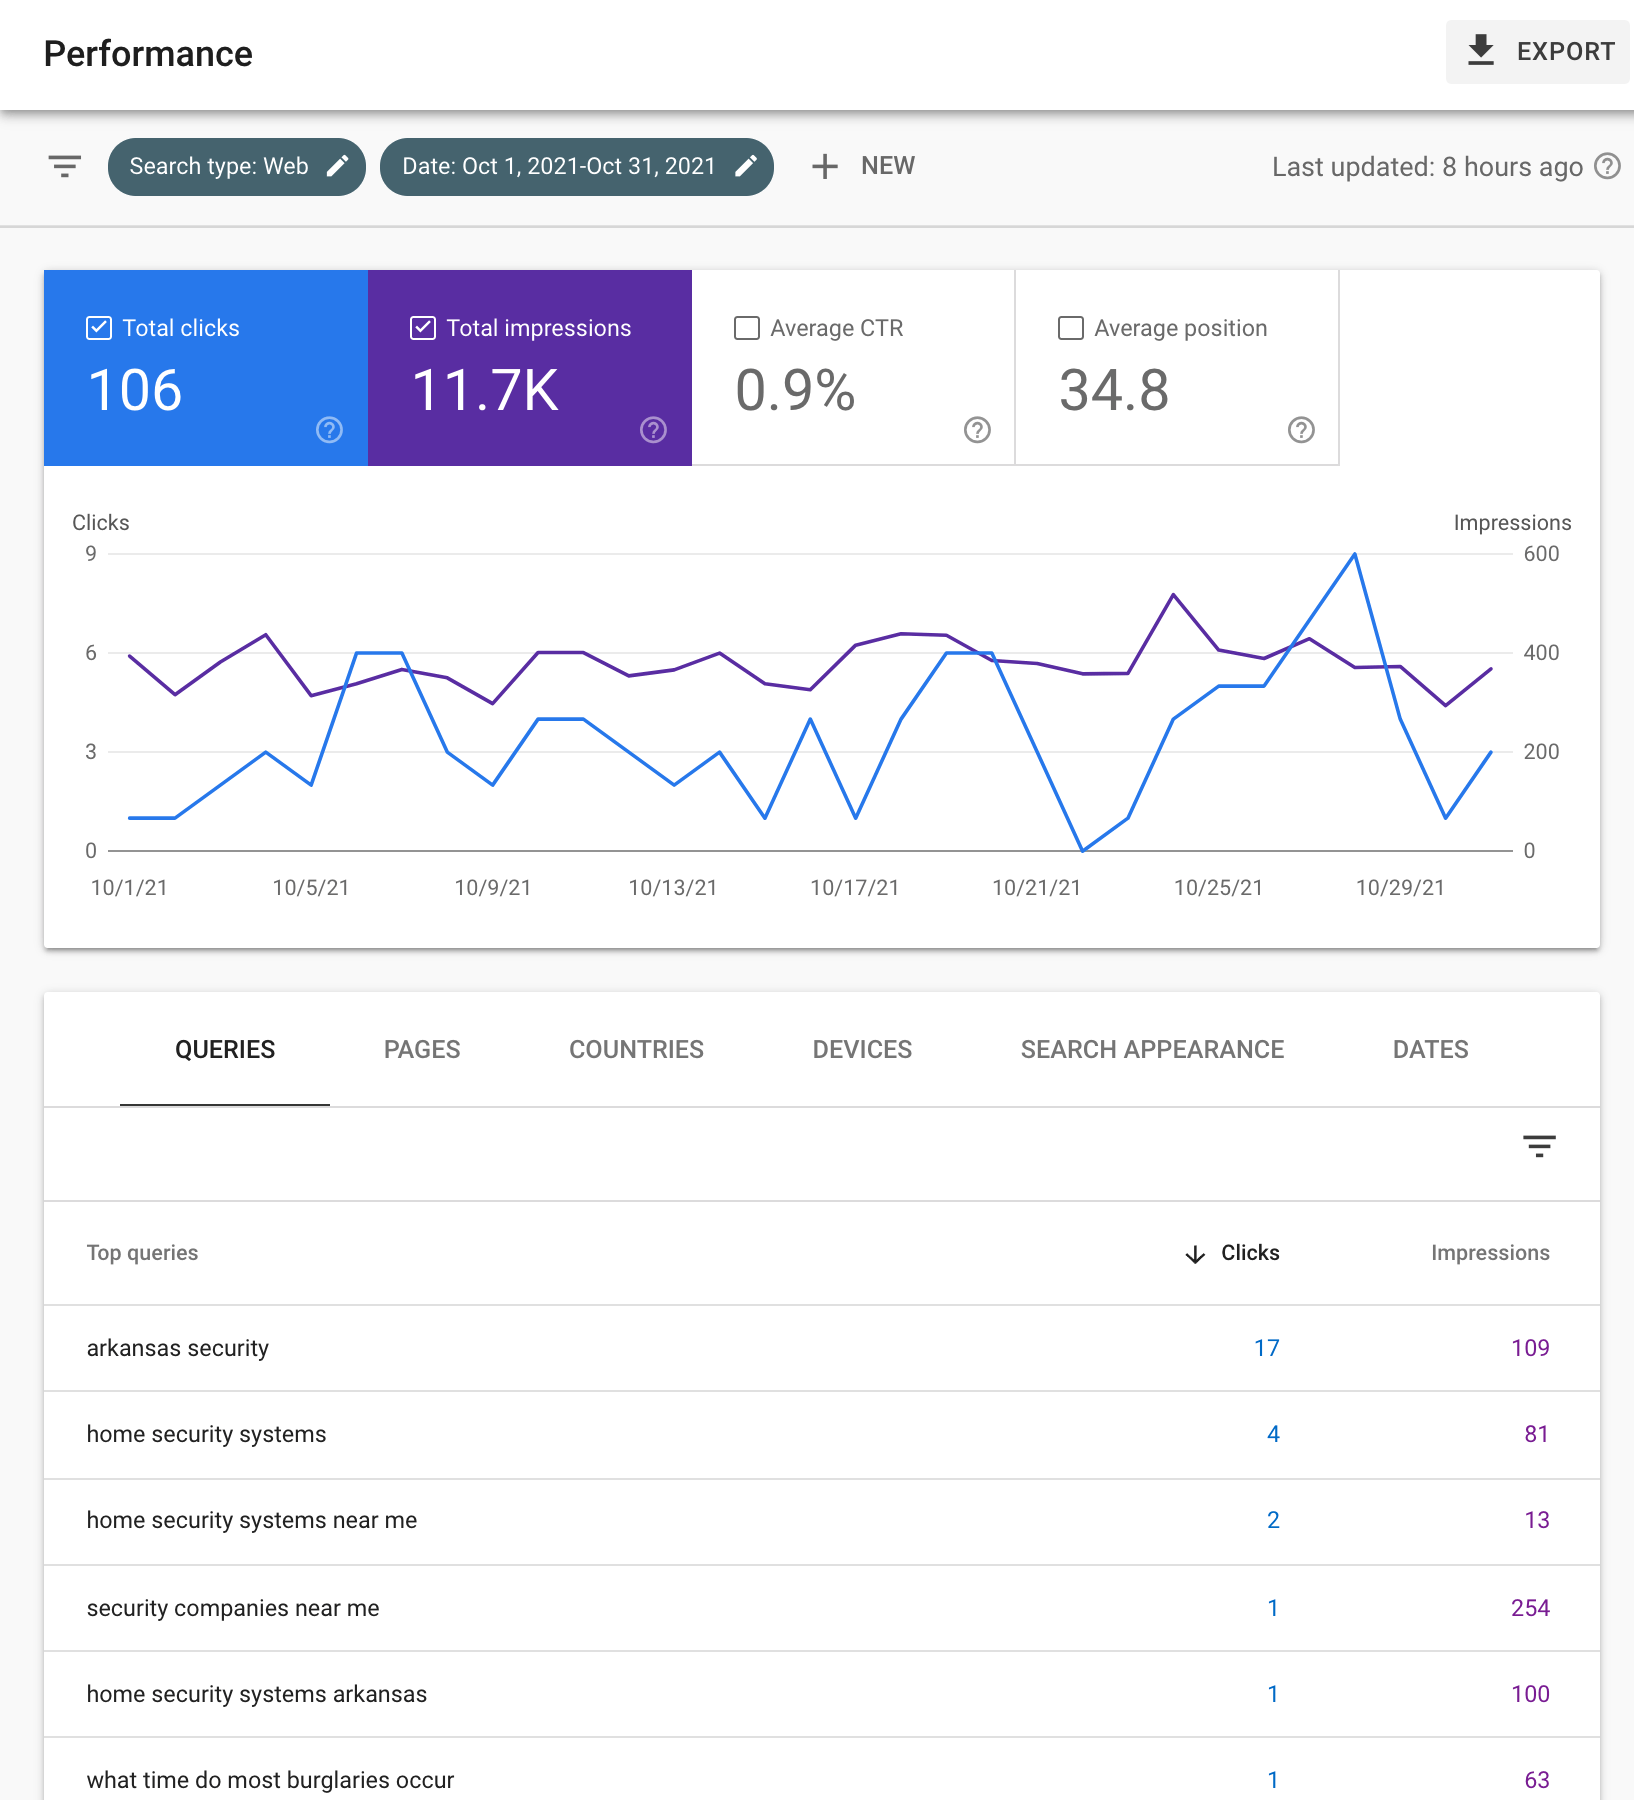Edit Search type Web filter pencil icon
1634x1800 pixels.
point(338,166)
